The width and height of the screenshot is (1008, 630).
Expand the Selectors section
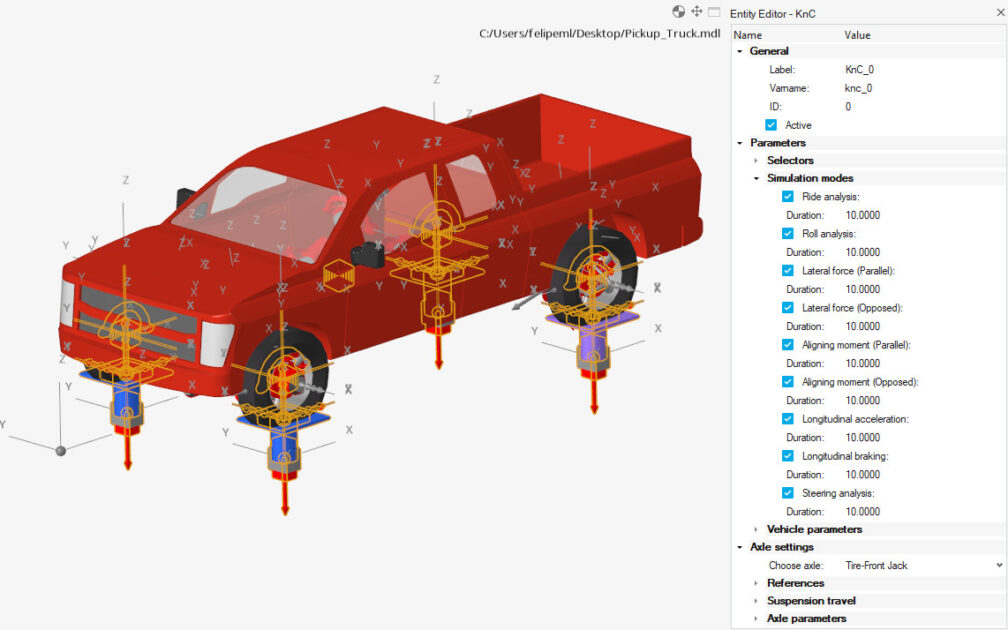(x=756, y=161)
